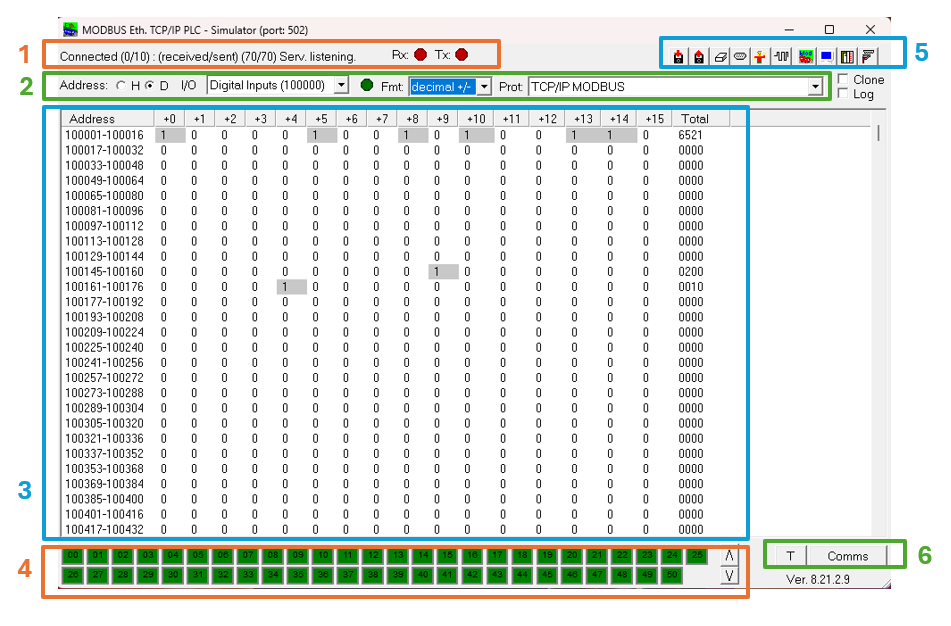
Task: Open the Digital Inputs I/O dropdown
Action: tap(341, 86)
